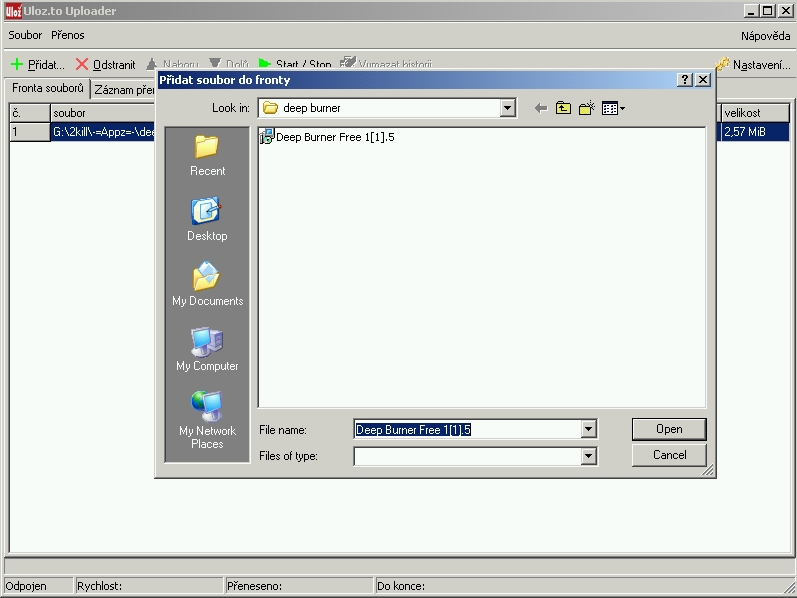Image resolution: width=797 pixels, height=598 pixels.
Task: Click the Cancel button
Action: 669,455
